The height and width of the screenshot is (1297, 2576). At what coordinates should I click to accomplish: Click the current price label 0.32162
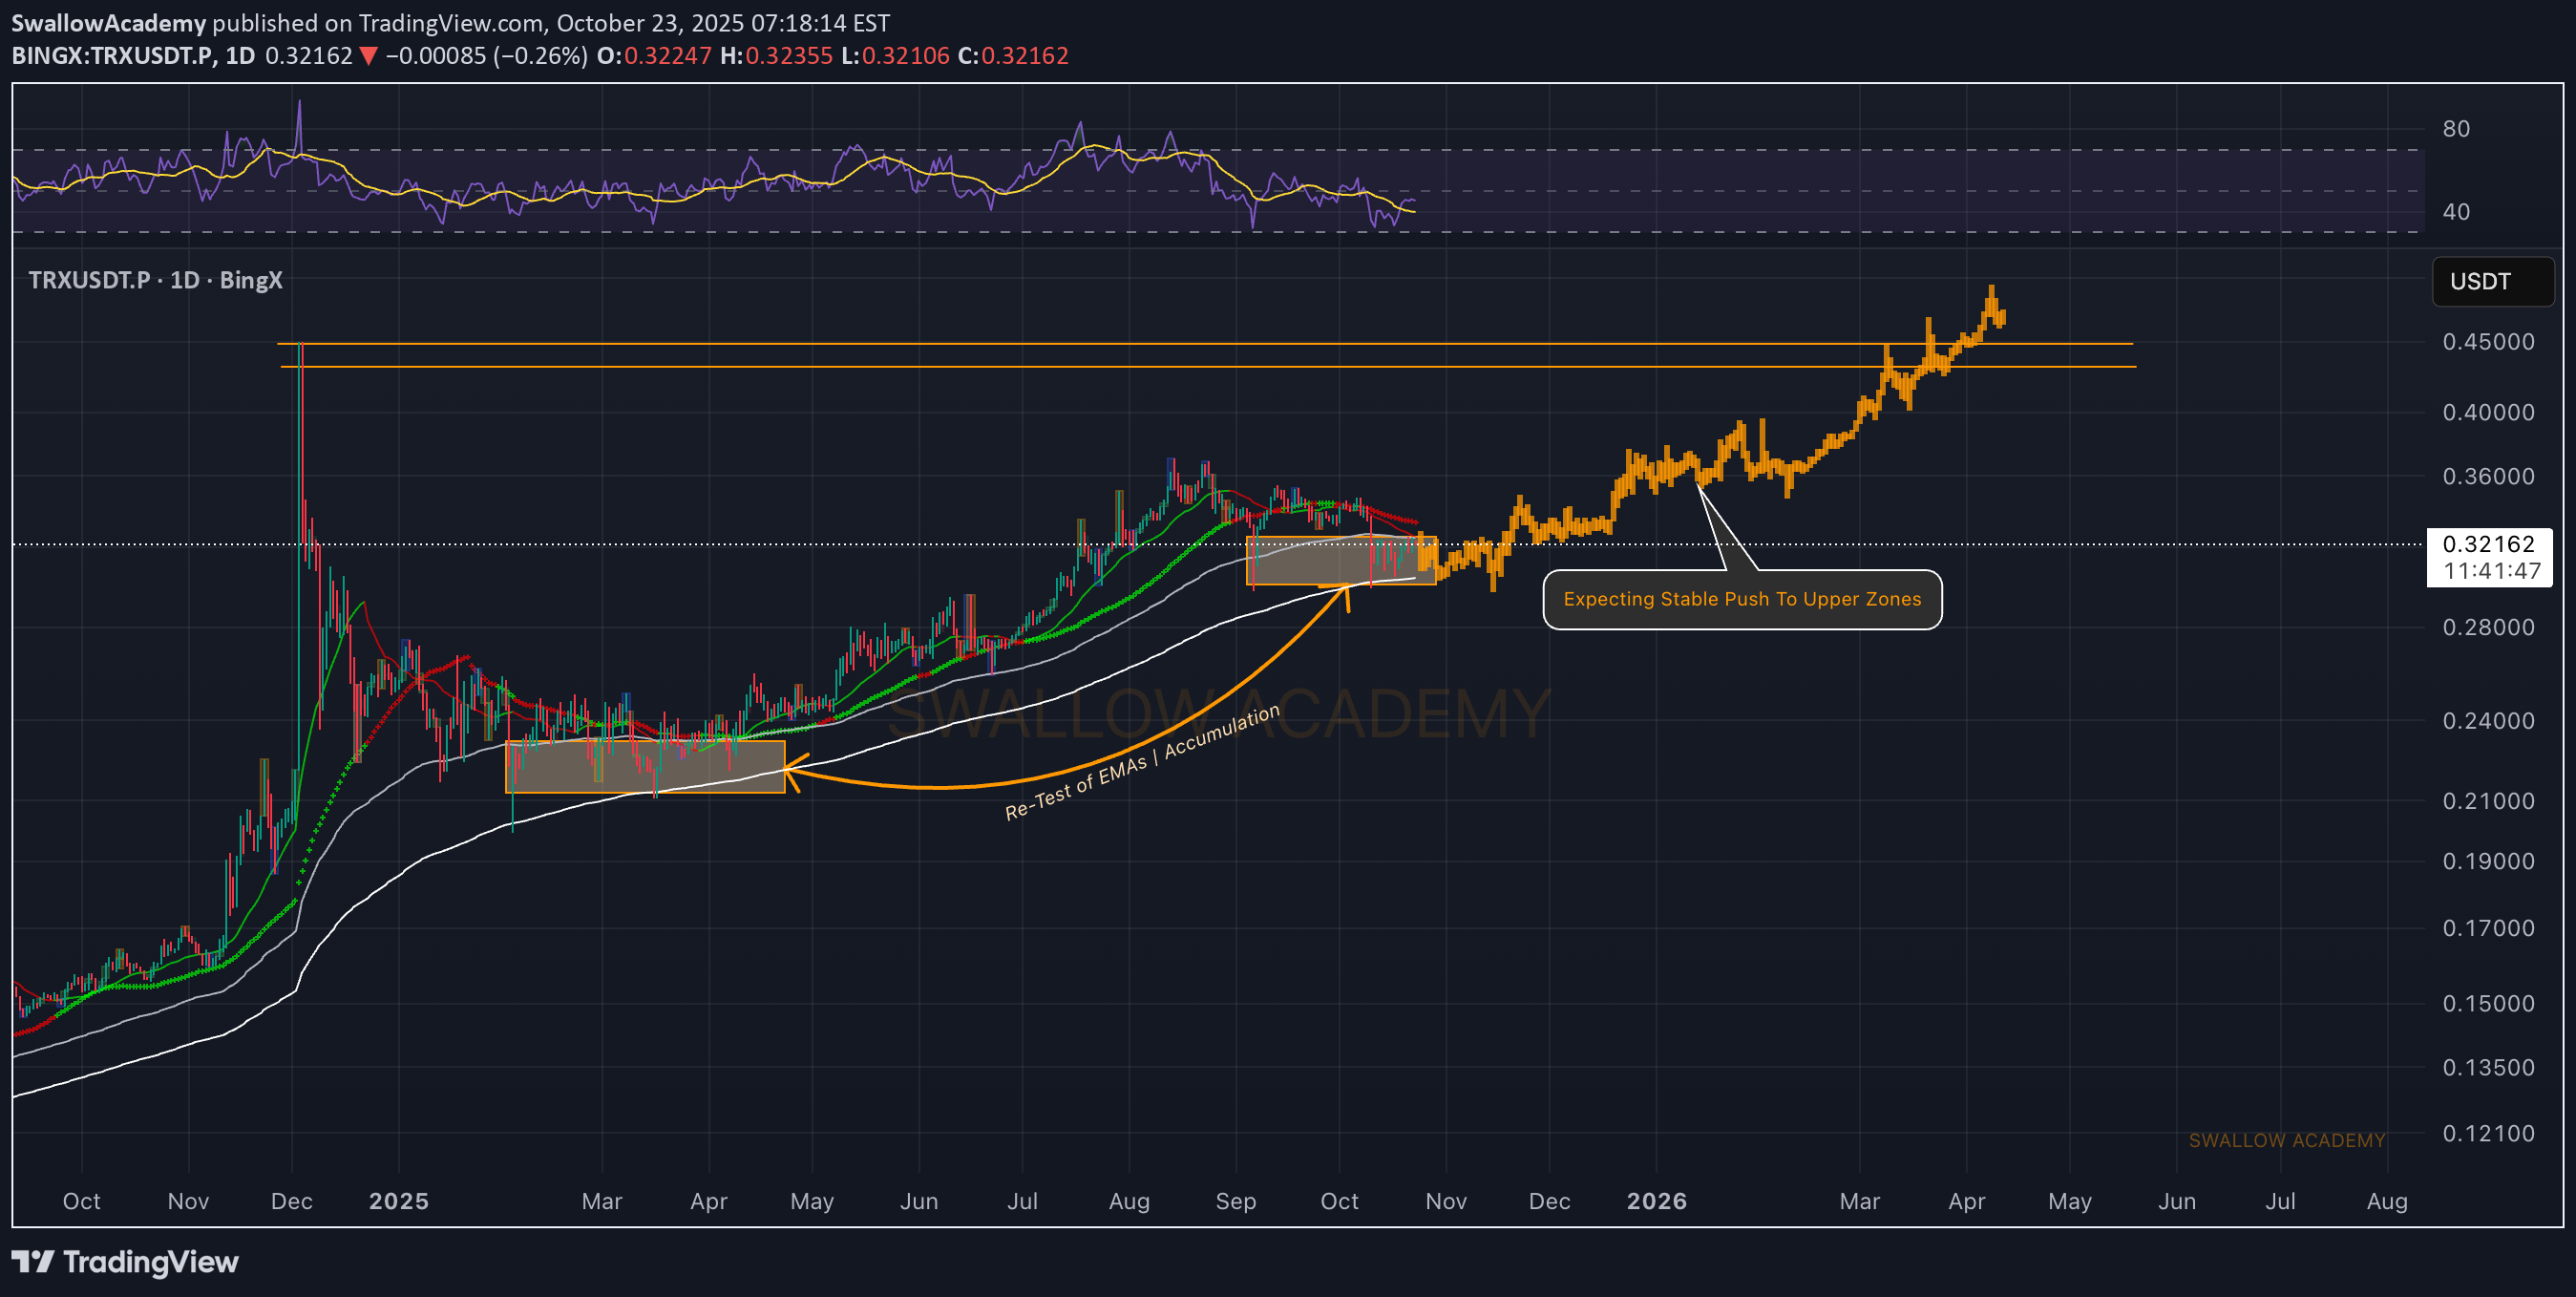2488,544
